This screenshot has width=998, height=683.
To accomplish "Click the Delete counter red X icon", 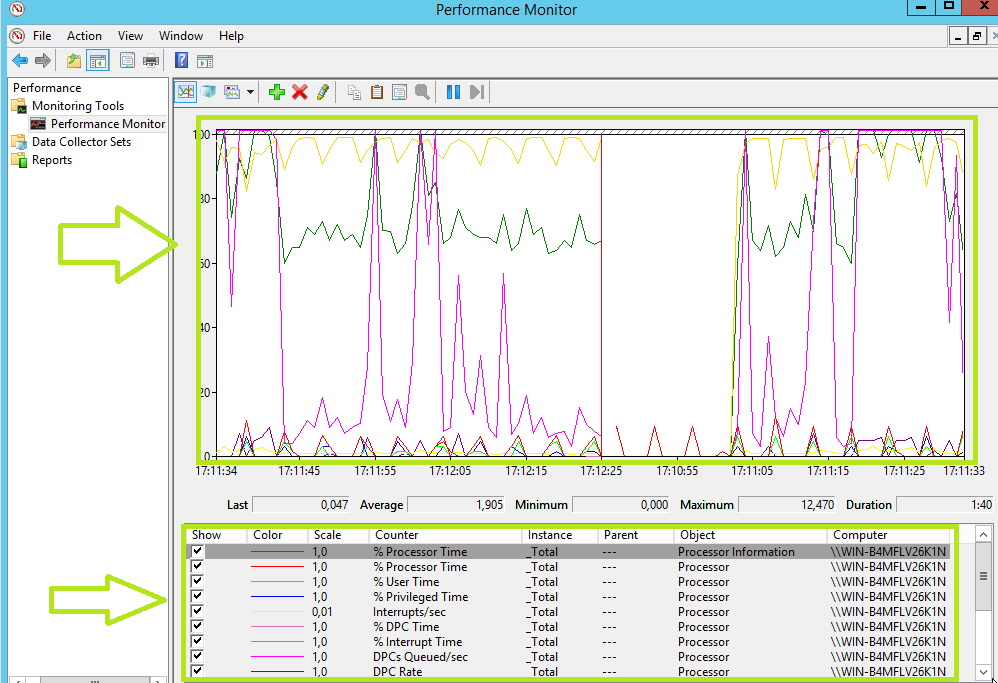I will 300,91.
